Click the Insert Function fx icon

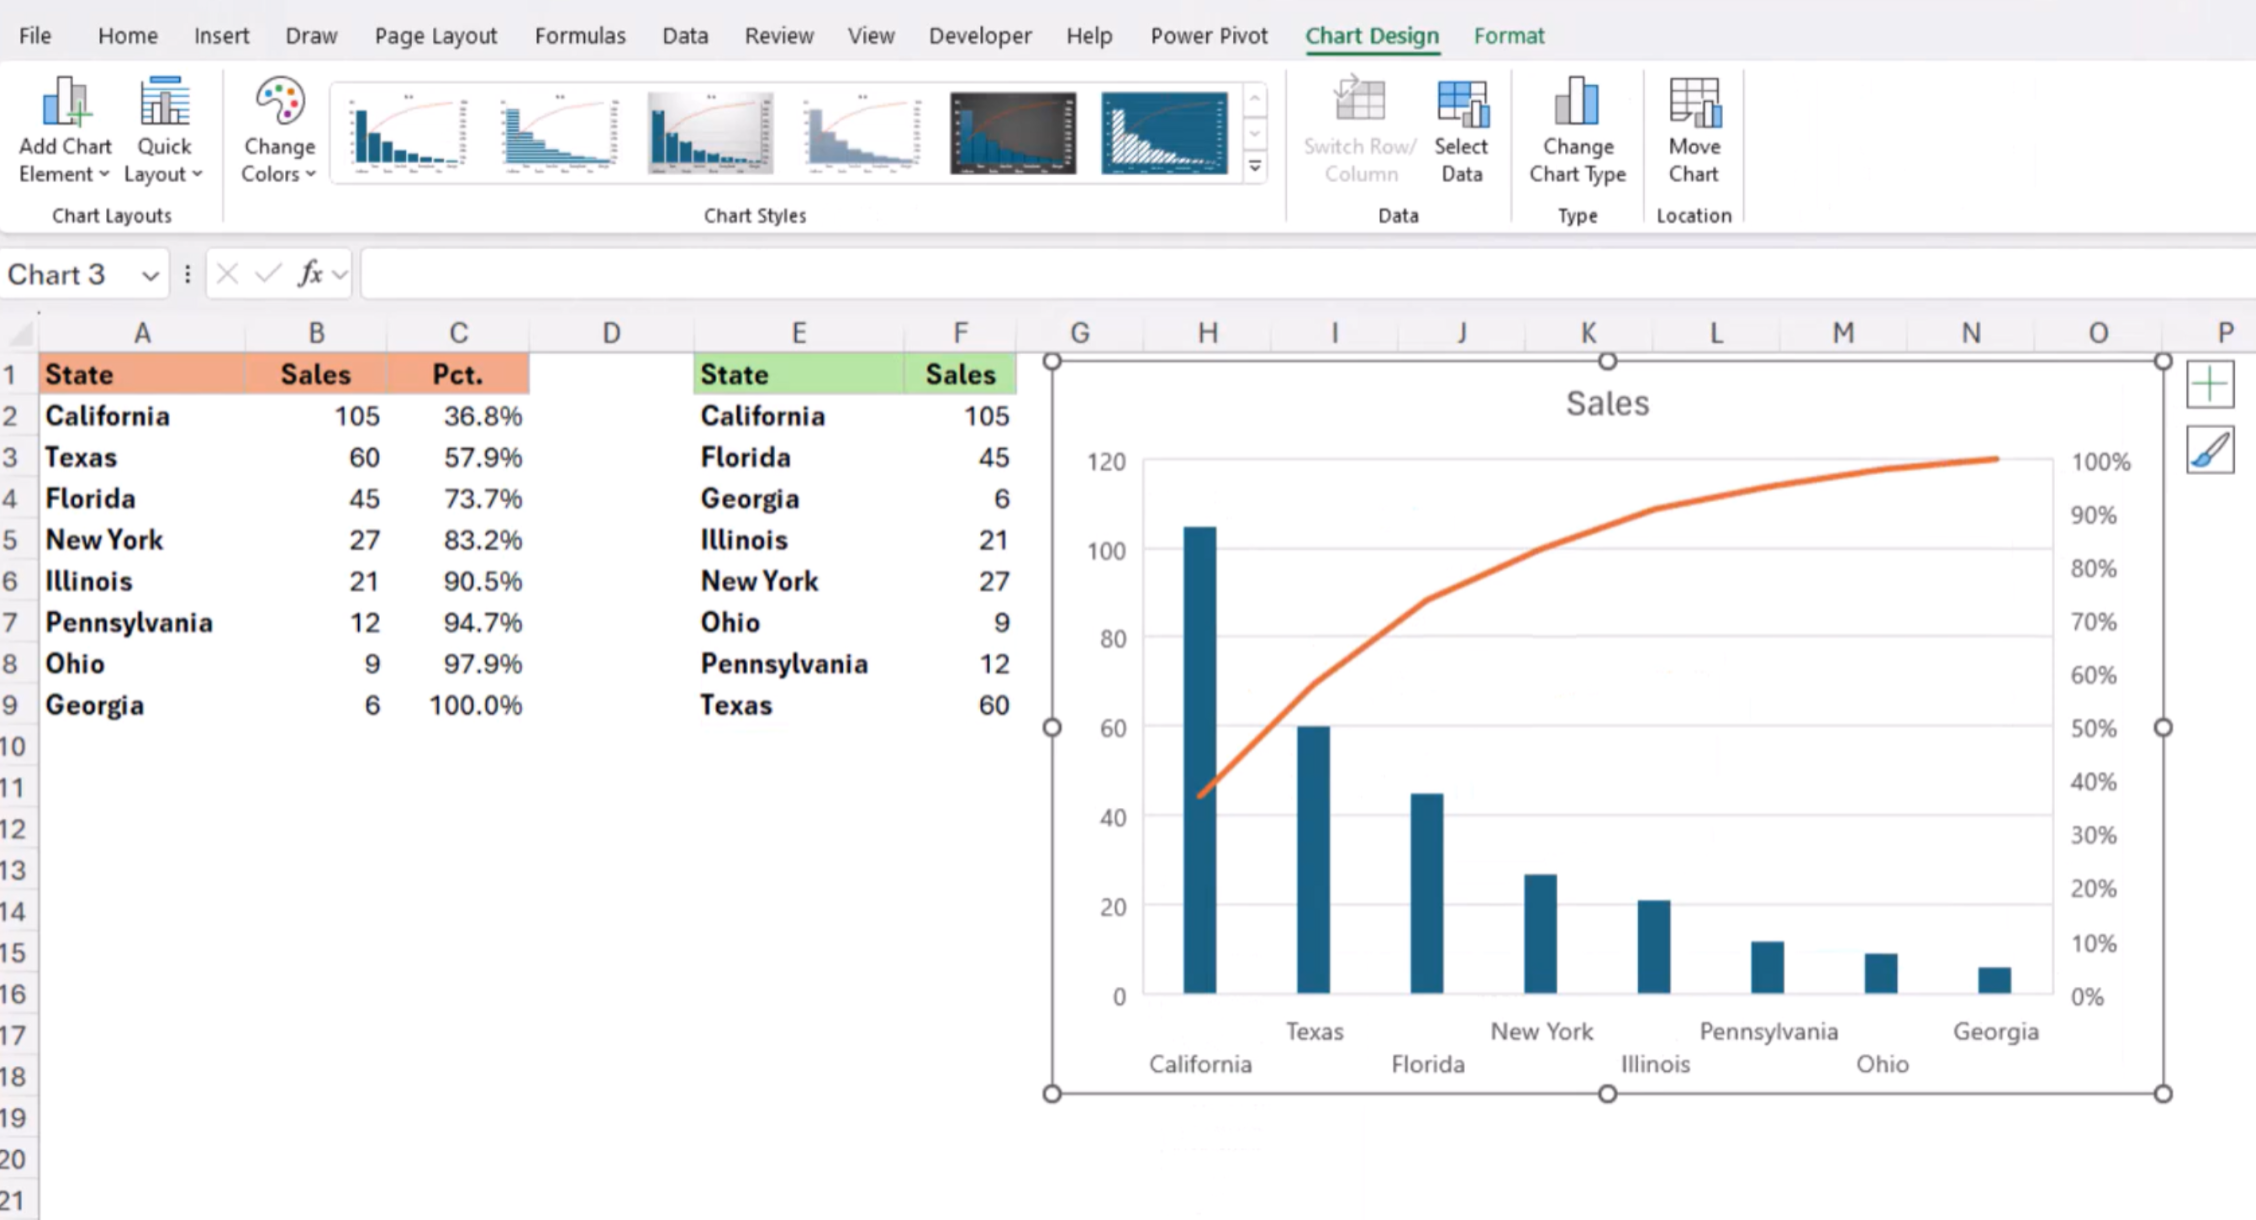click(x=310, y=274)
